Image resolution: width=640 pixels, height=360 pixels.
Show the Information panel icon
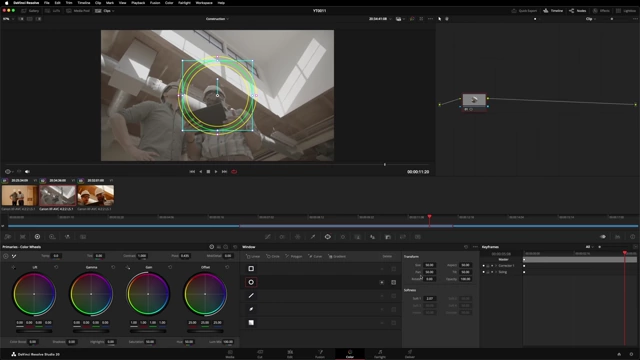[x=633, y=237]
